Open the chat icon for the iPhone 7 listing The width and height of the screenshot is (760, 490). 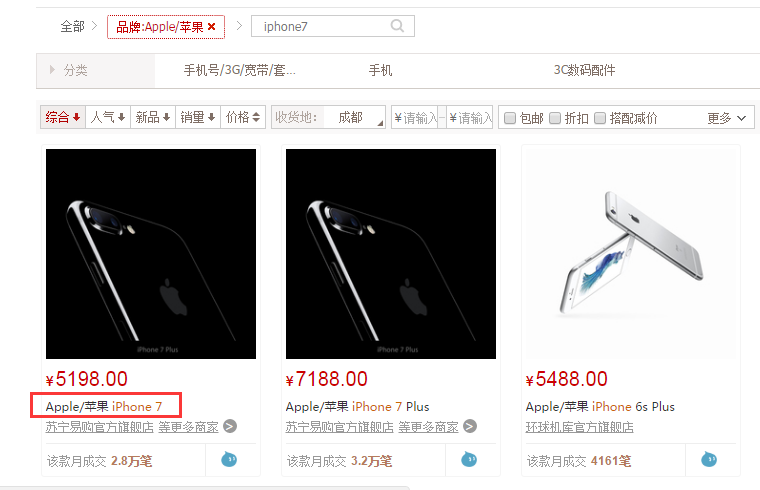[x=229, y=459]
